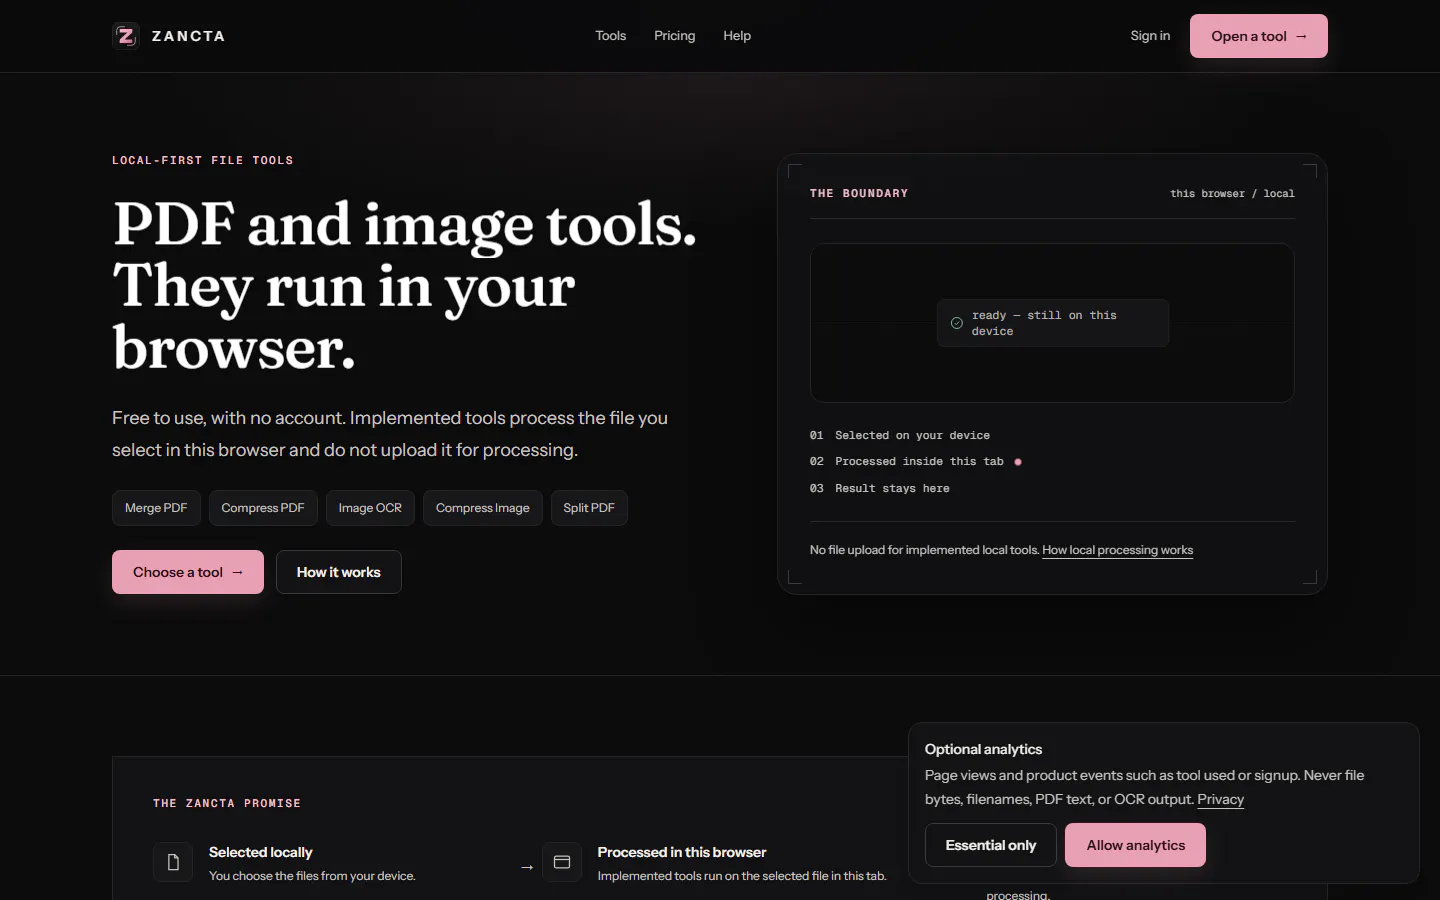The image size is (1440, 900).
Task: Click the 'Optional analytics' heading
Action: (984, 749)
